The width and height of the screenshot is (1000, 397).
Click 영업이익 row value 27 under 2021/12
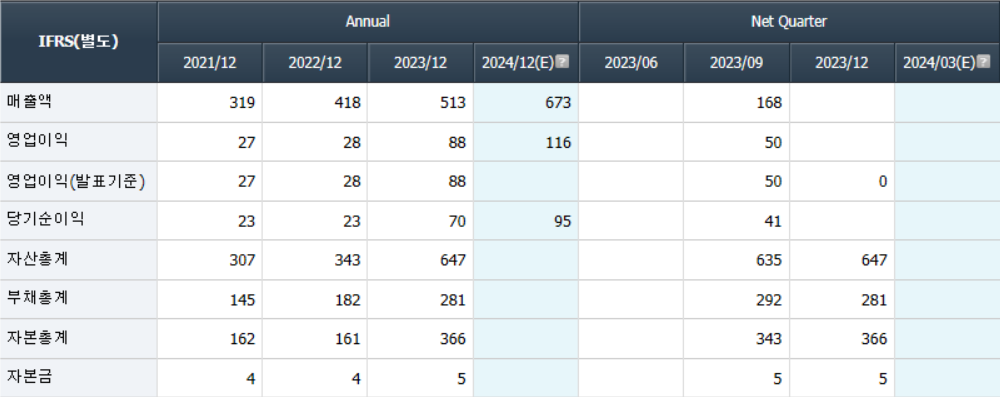246,142
